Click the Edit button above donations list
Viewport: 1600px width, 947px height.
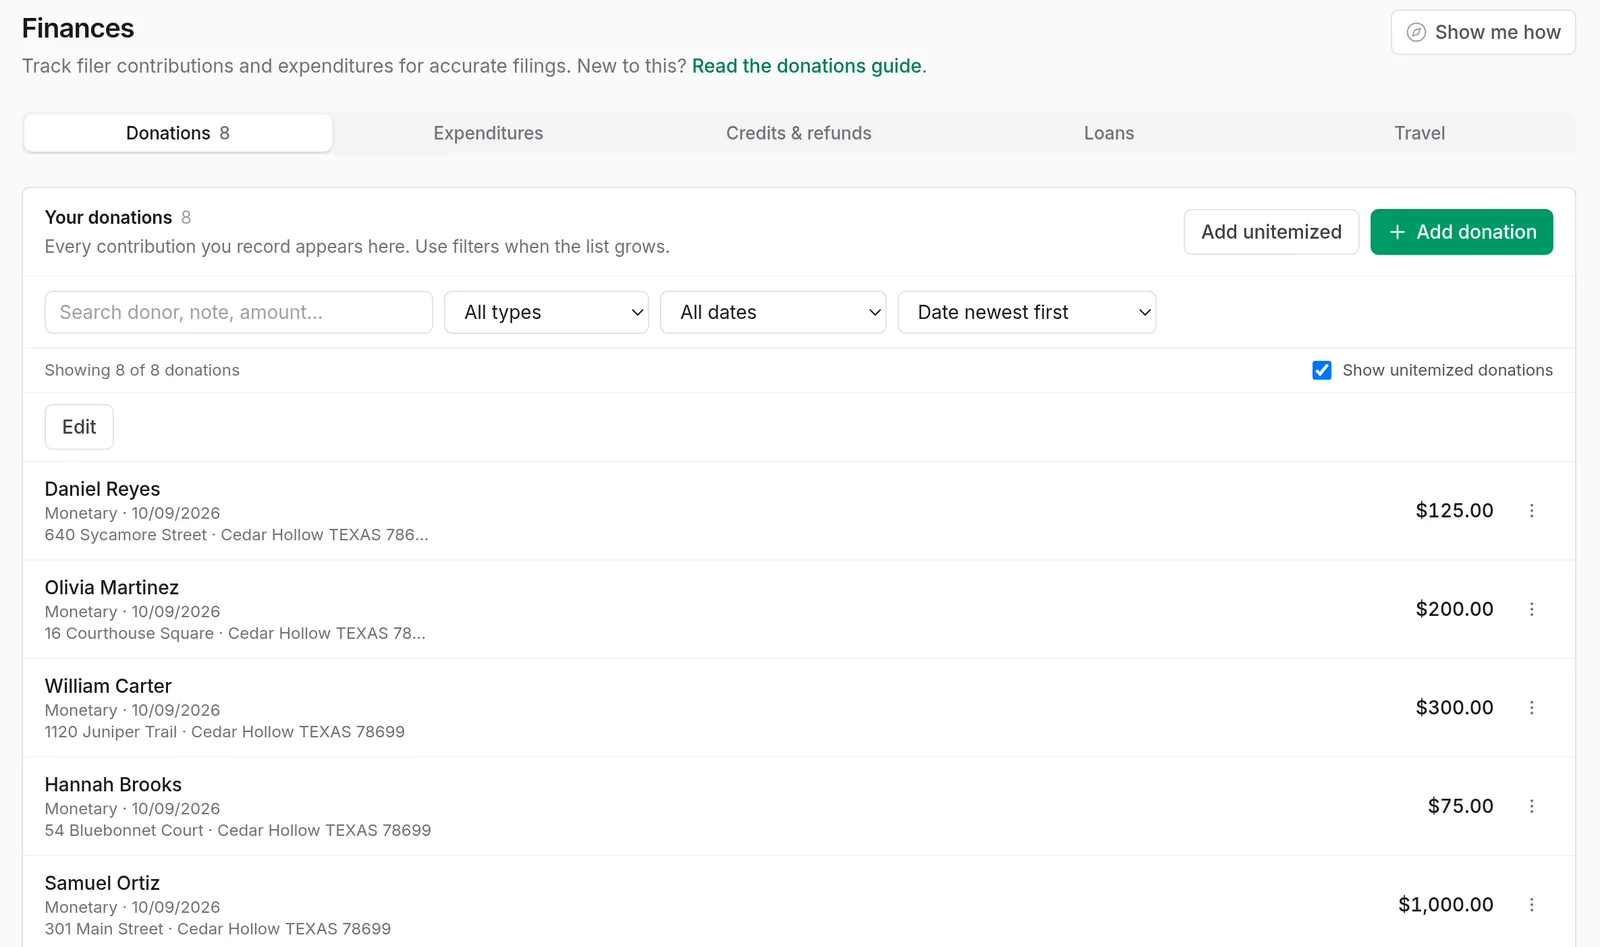point(79,427)
